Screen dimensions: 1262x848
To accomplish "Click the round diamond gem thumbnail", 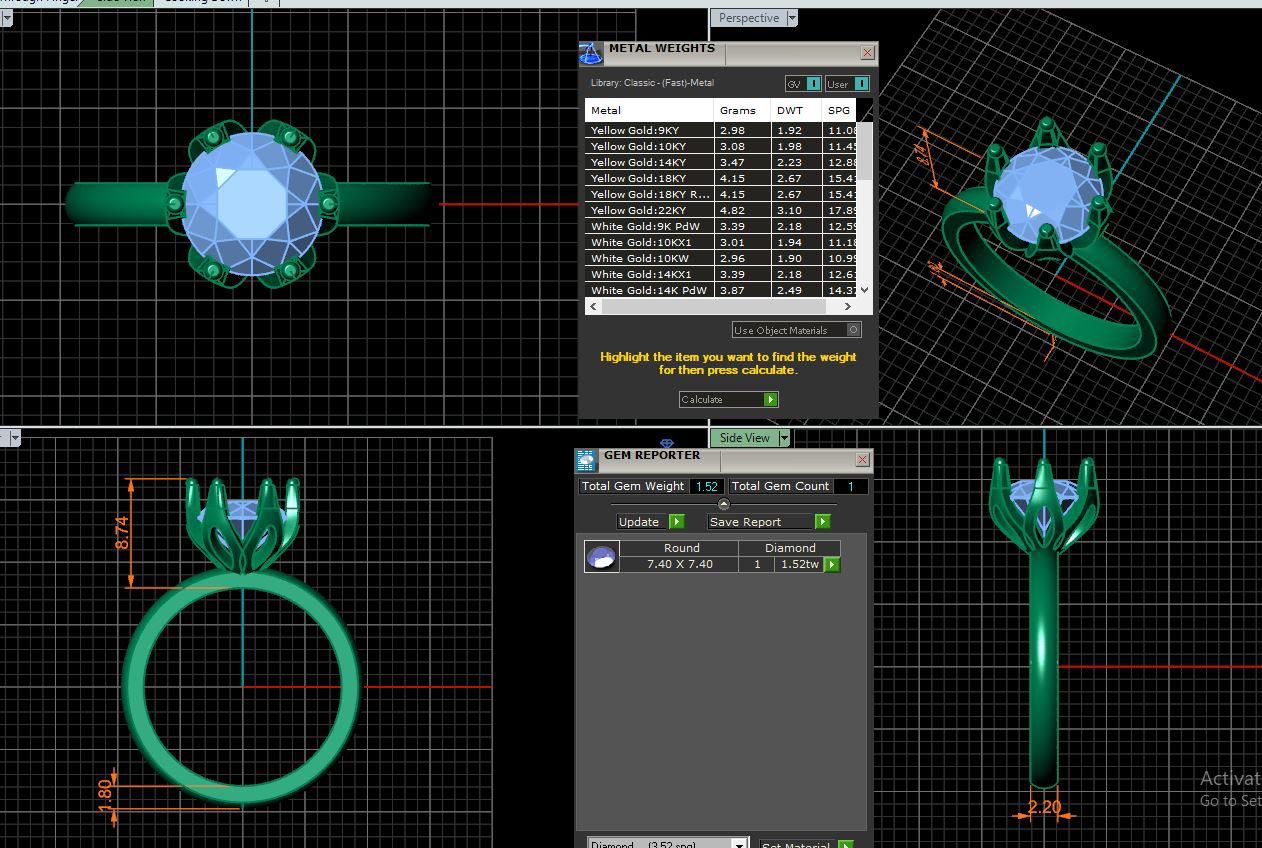I will (x=601, y=557).
